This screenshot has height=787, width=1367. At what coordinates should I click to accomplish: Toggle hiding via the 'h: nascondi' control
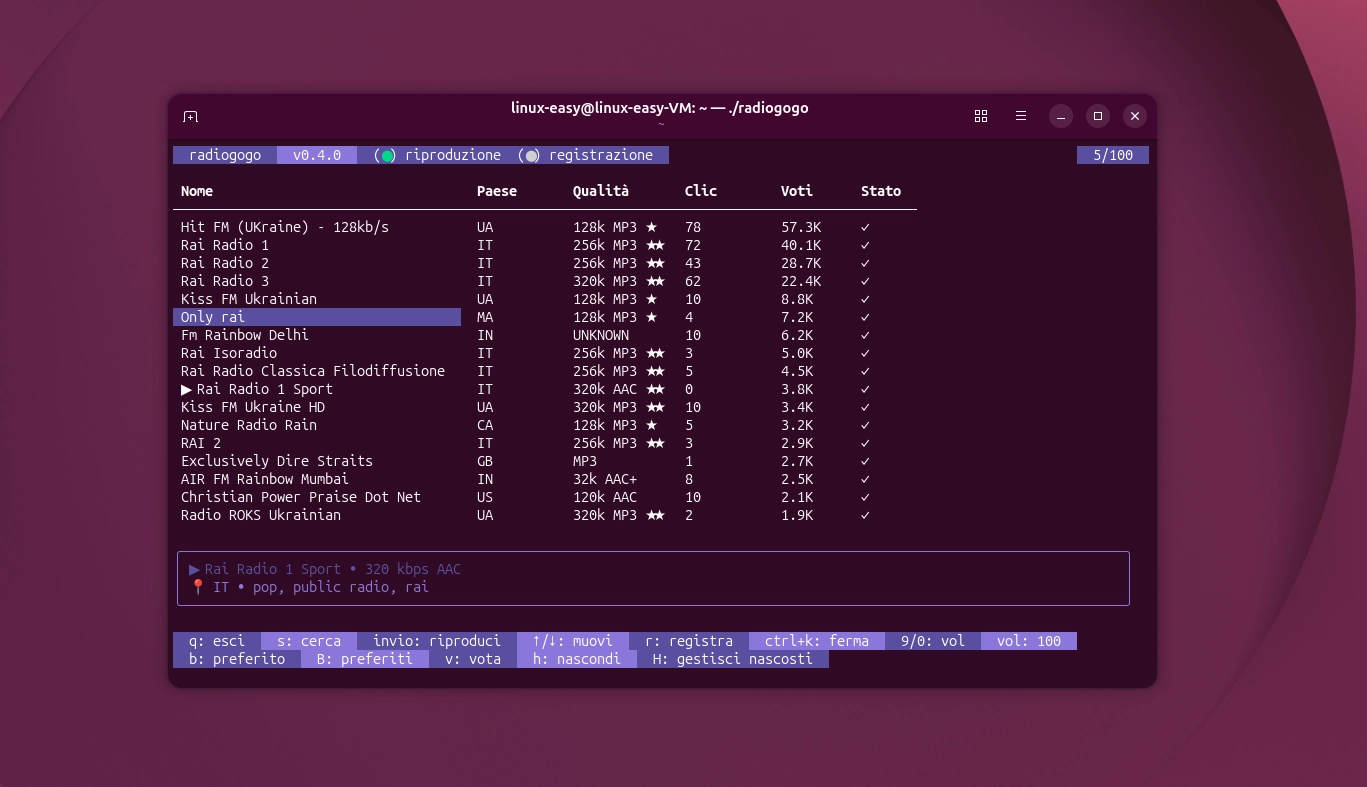pos(576,658)
